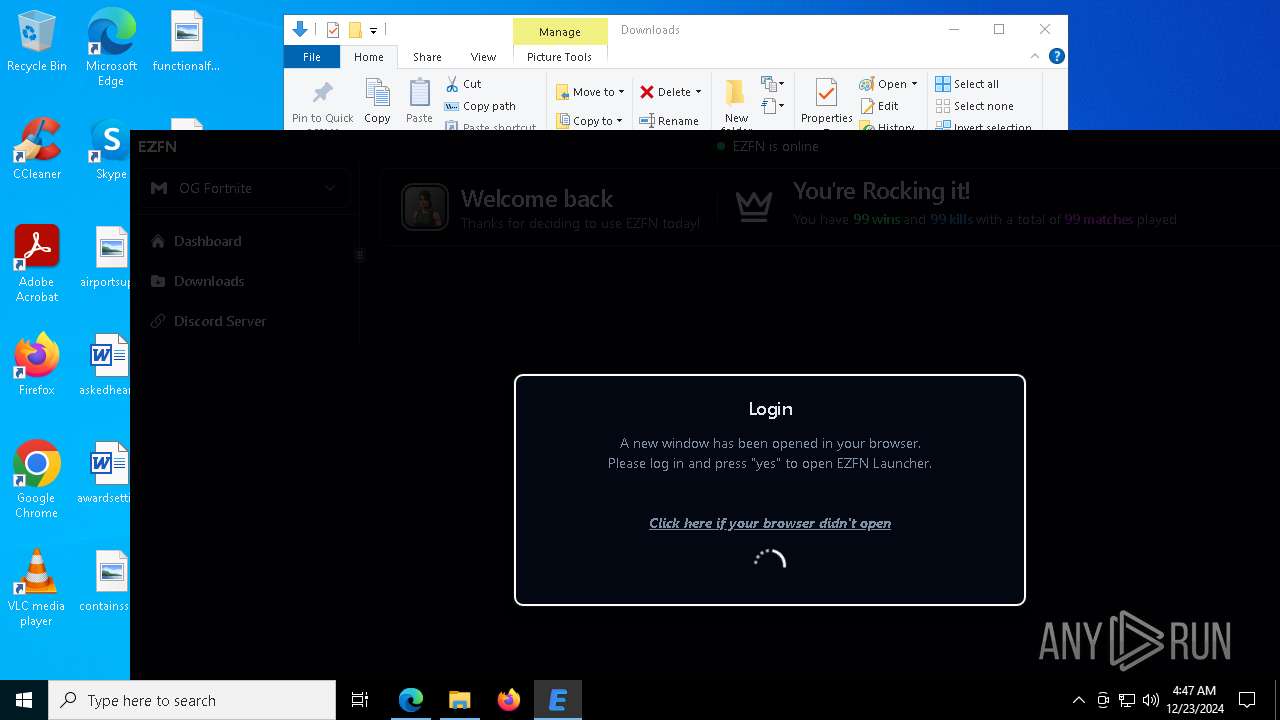Open Google Chrome desktop shortcut
The image size is (1280, 720).
(37, 479)
